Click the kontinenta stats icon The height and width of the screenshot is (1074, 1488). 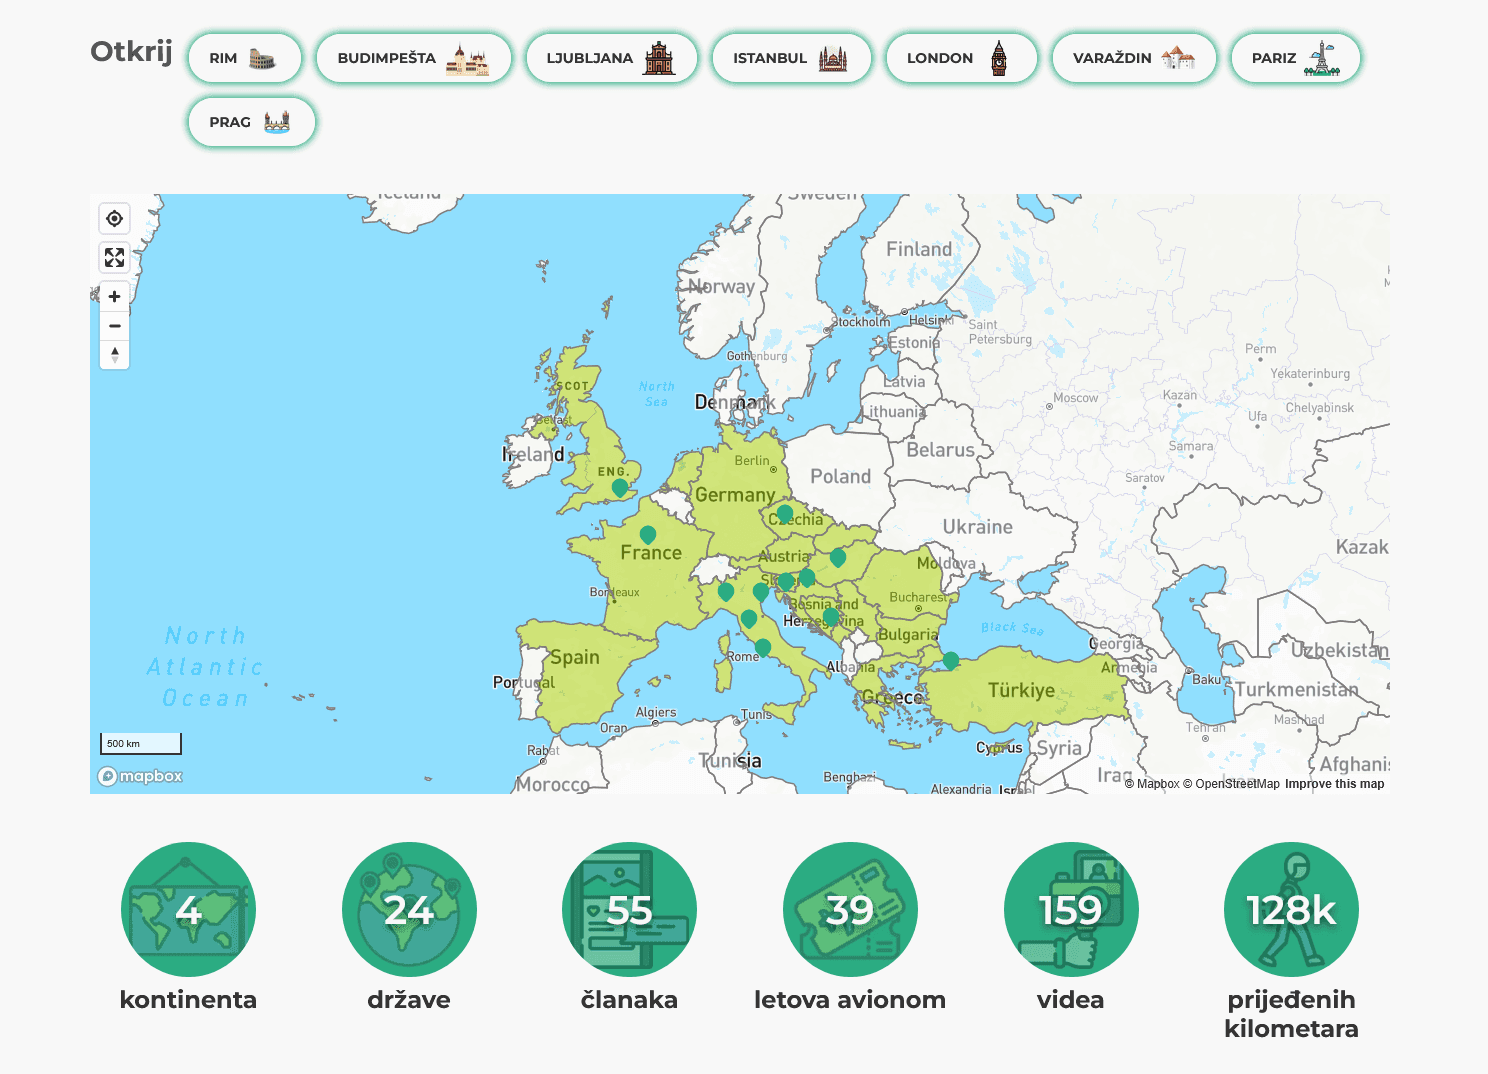pyautogui.click(x=188, y=908)
